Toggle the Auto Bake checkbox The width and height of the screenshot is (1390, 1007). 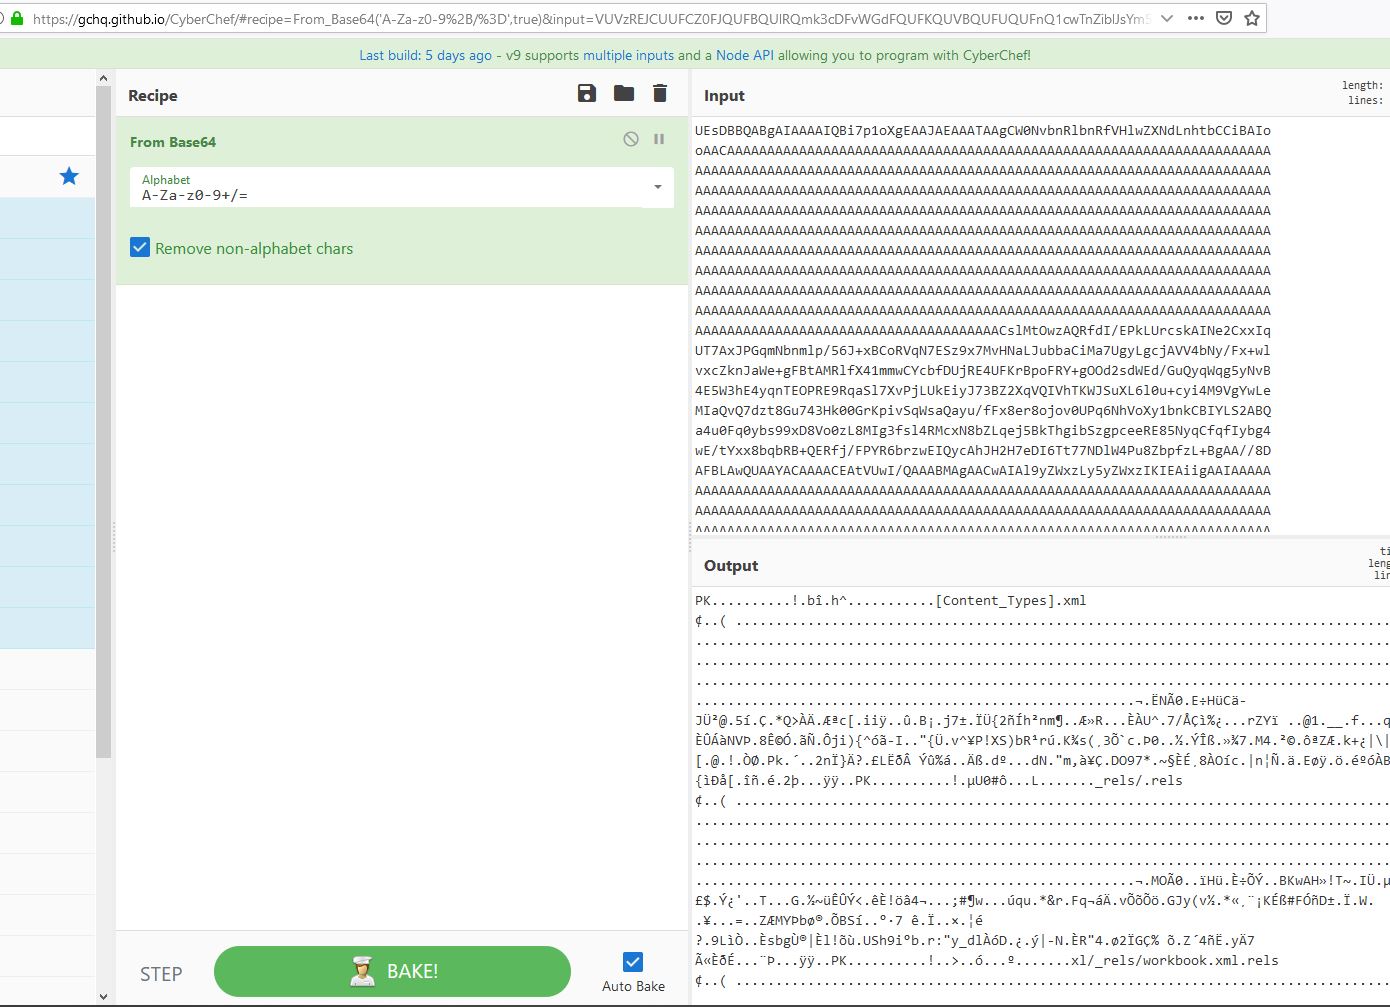click(633, 962)
